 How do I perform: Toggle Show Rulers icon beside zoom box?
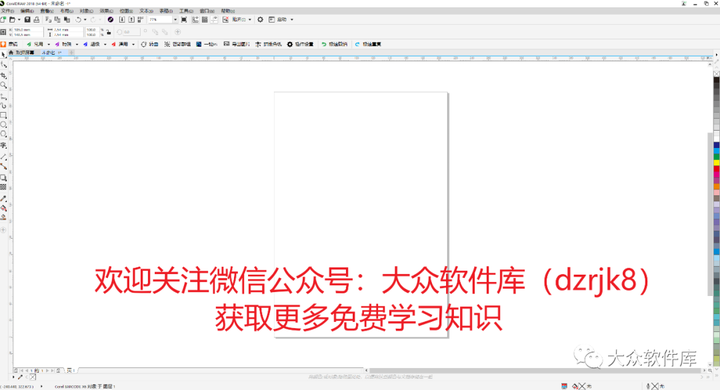pyautogui.click(x=195, y=19)
